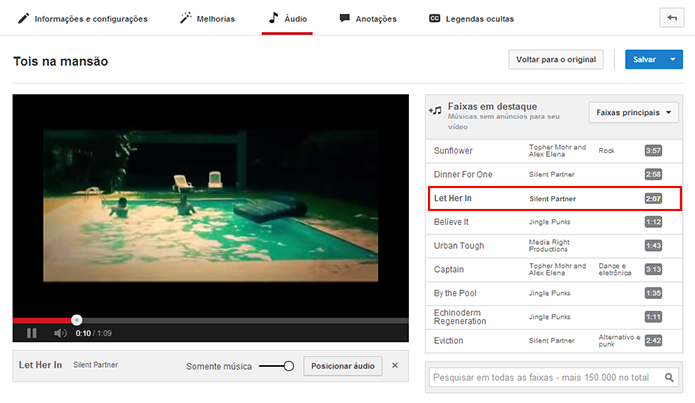
Task: Click the magnifier search icon
Action: pos(669,377)
